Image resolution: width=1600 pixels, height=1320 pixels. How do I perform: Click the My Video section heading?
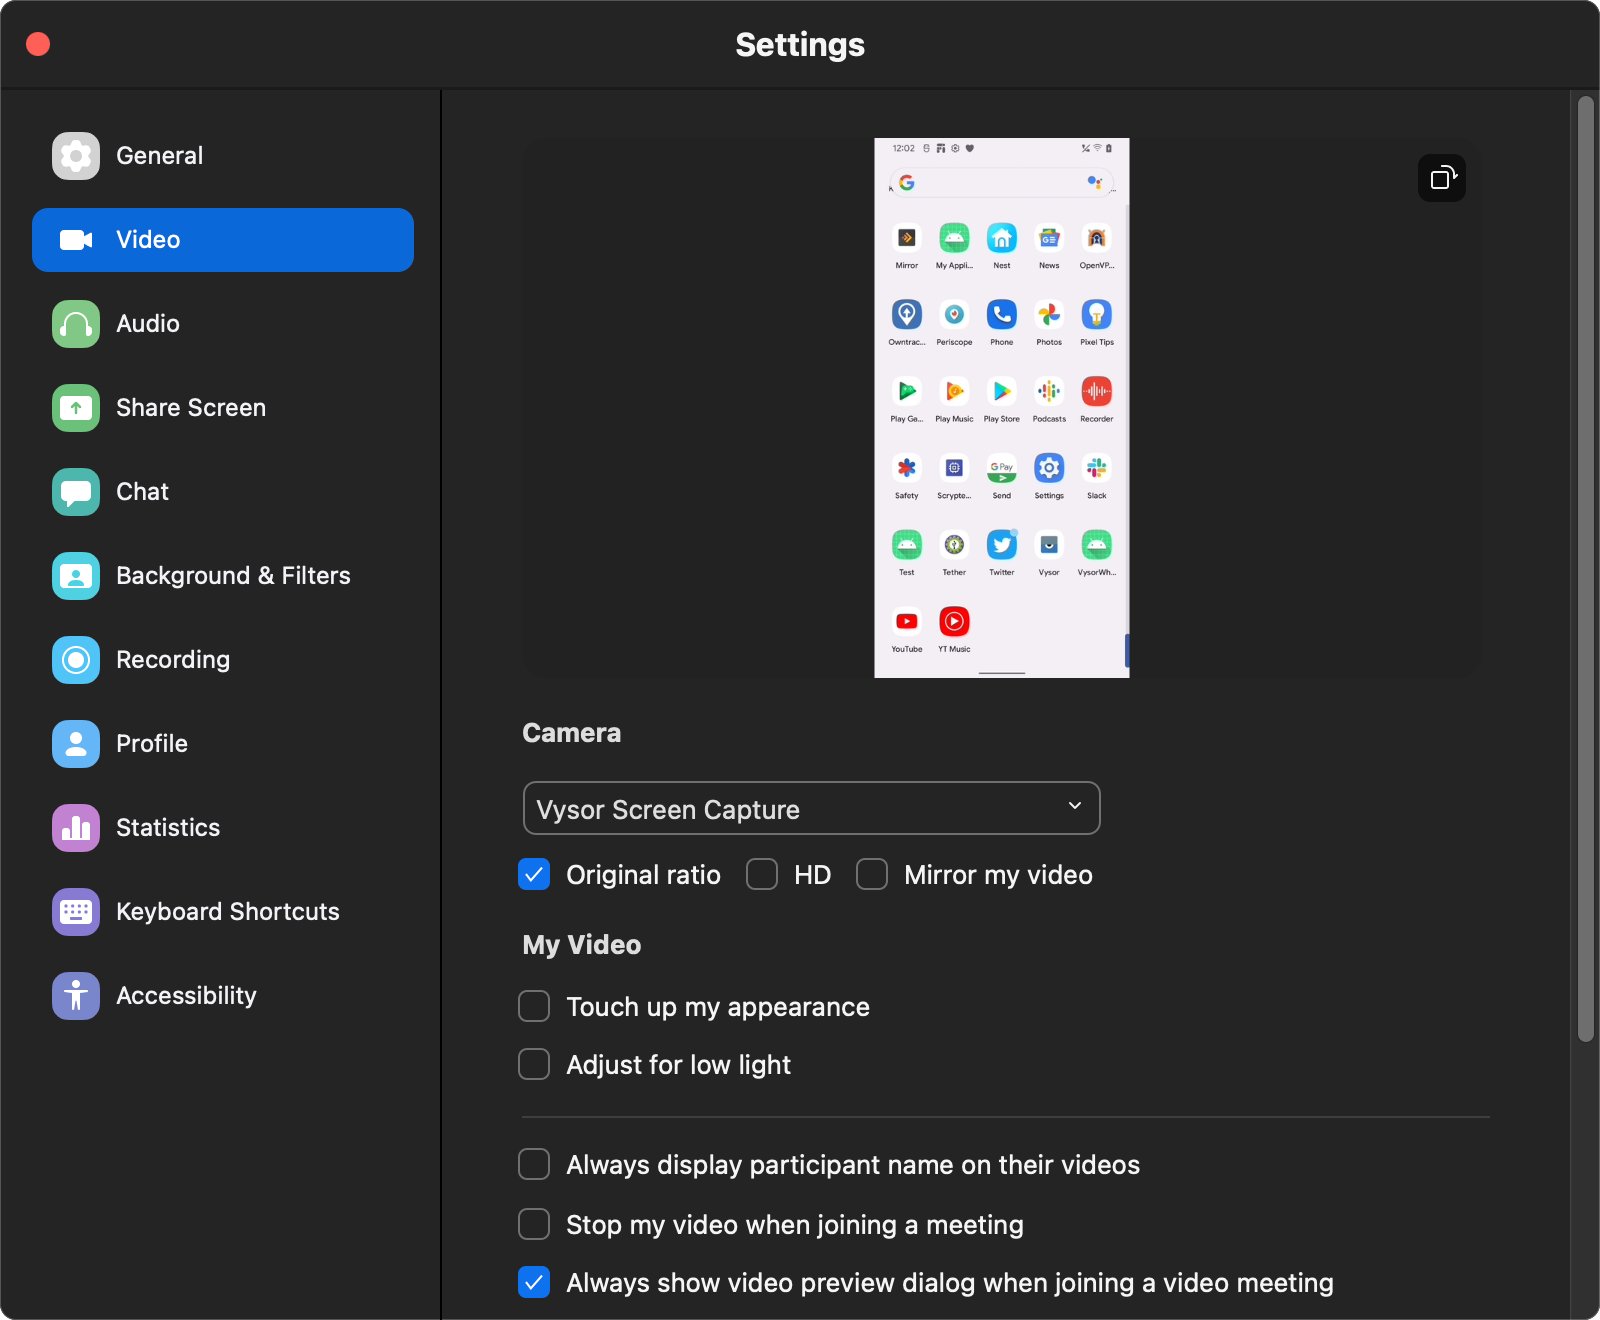581,945
